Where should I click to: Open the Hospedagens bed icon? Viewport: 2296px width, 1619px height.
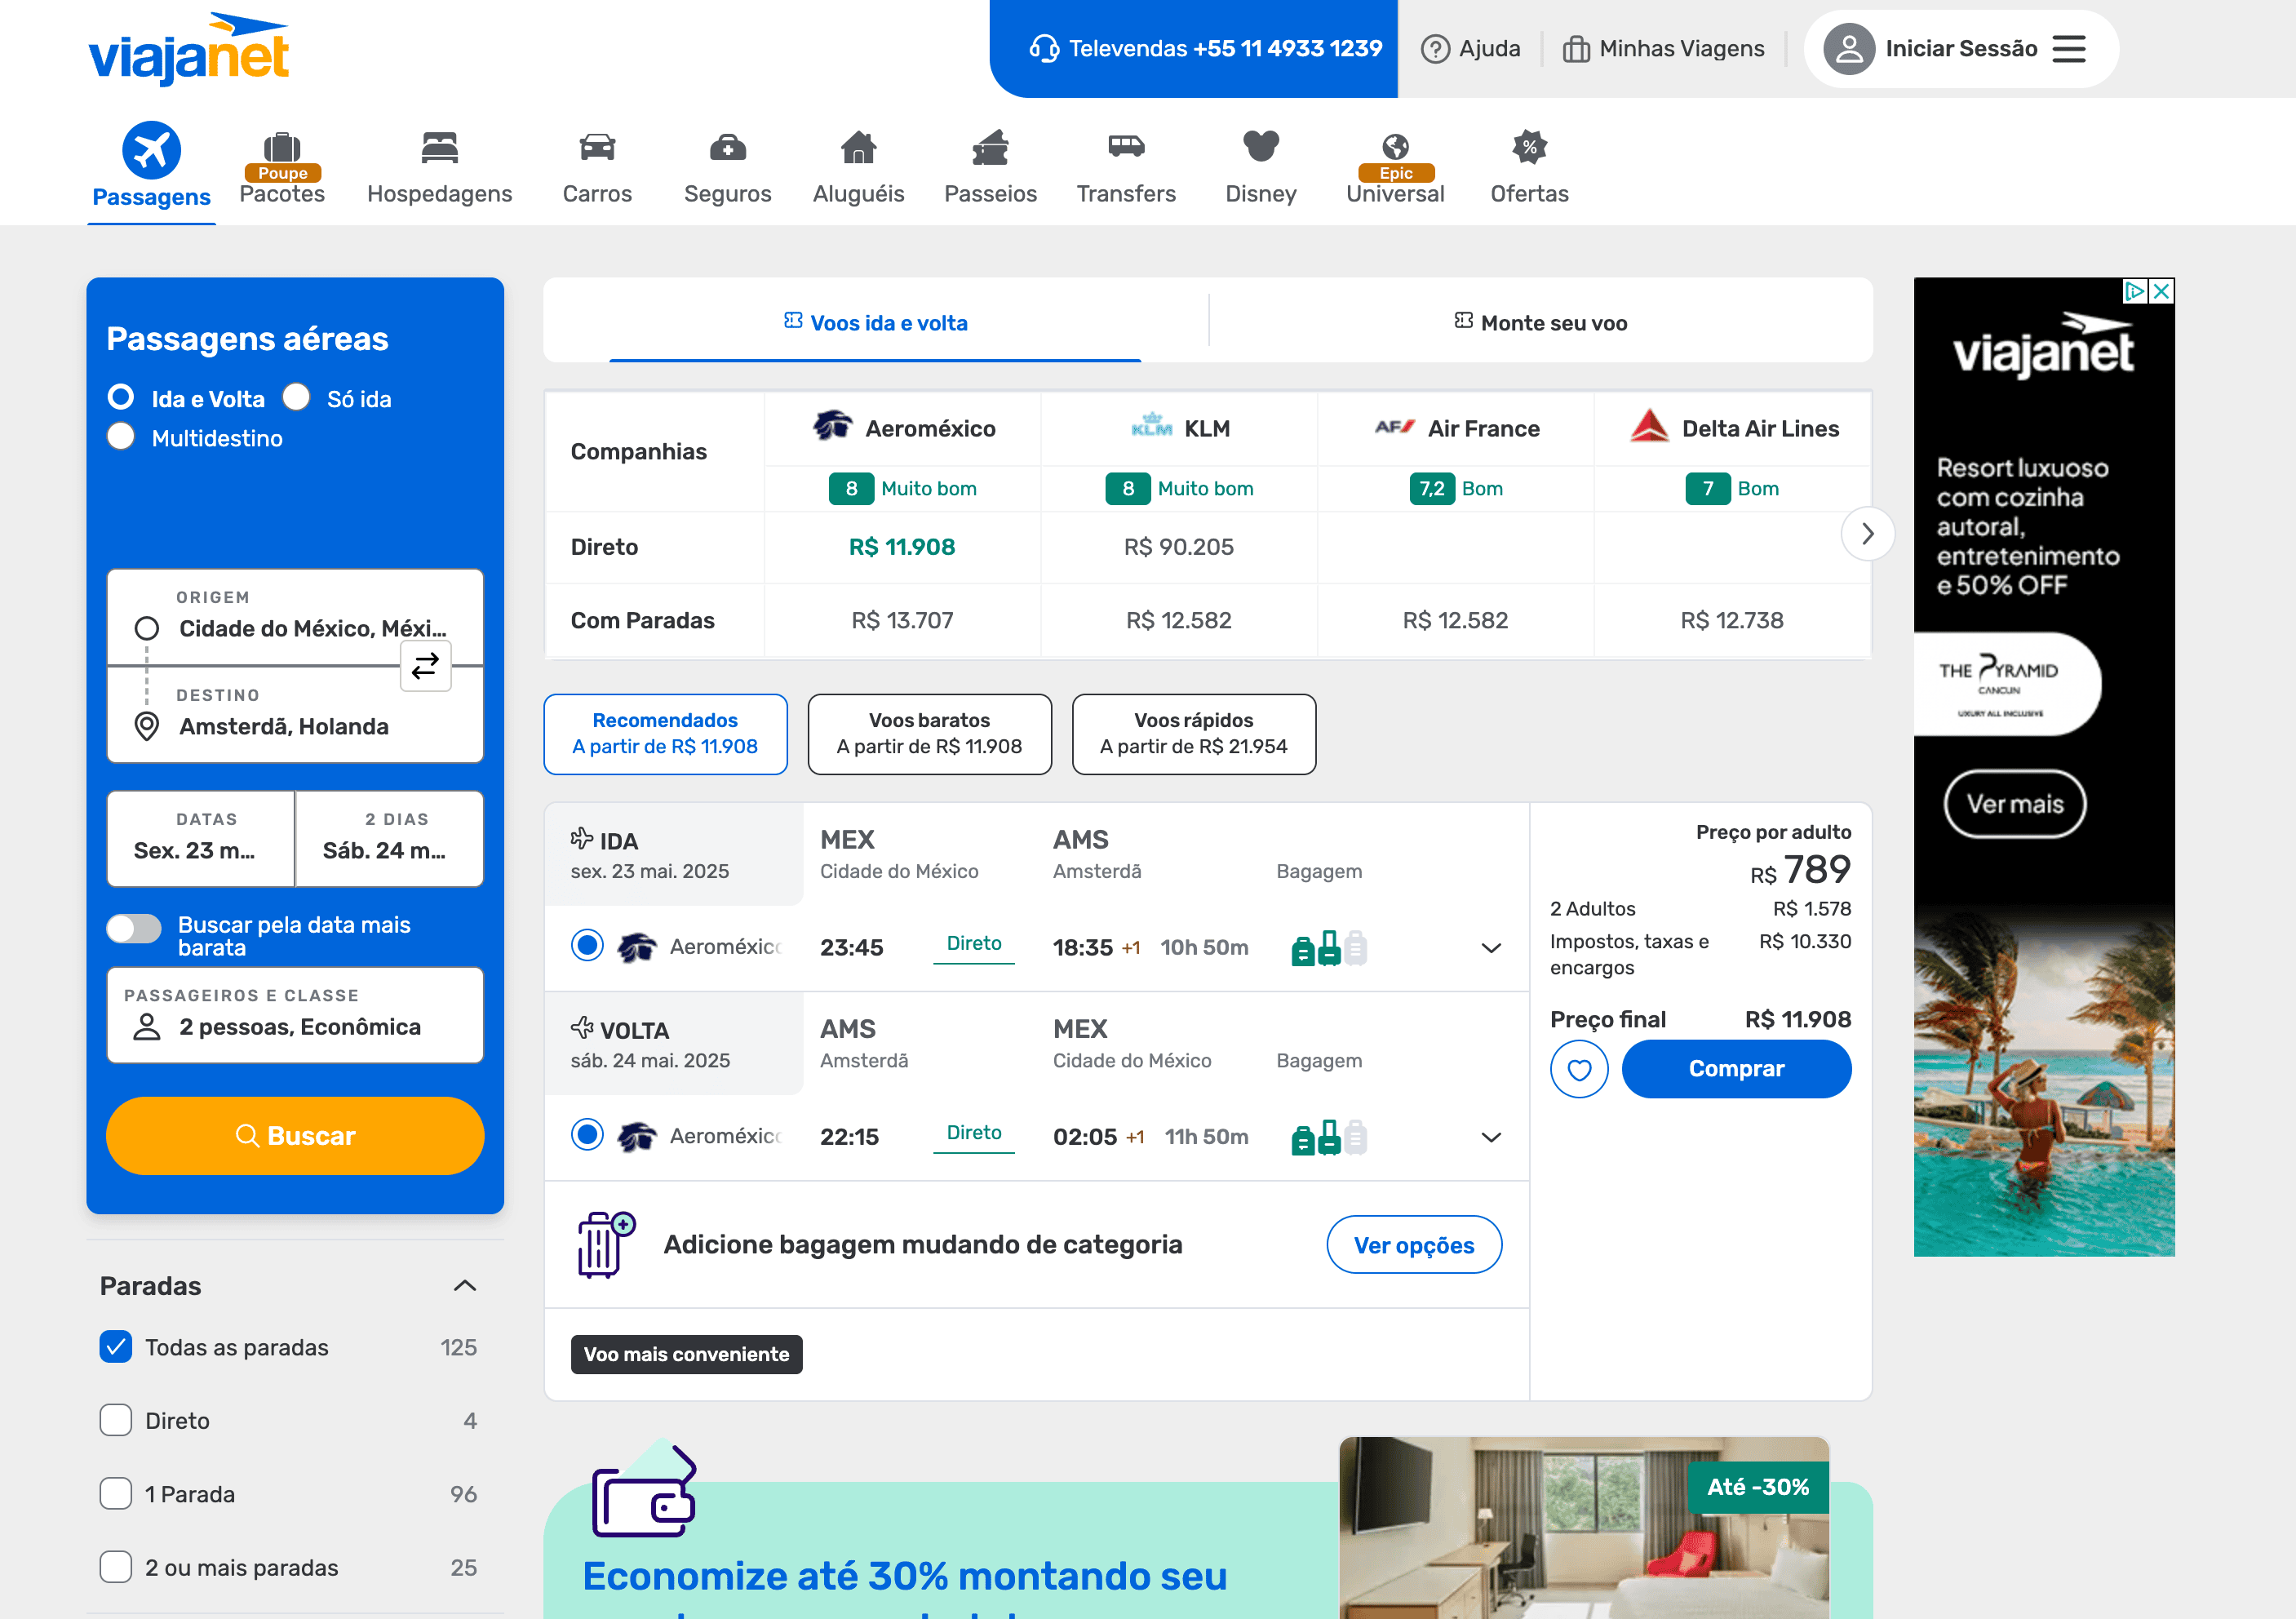pyautogui.click(x=439, y=148)
